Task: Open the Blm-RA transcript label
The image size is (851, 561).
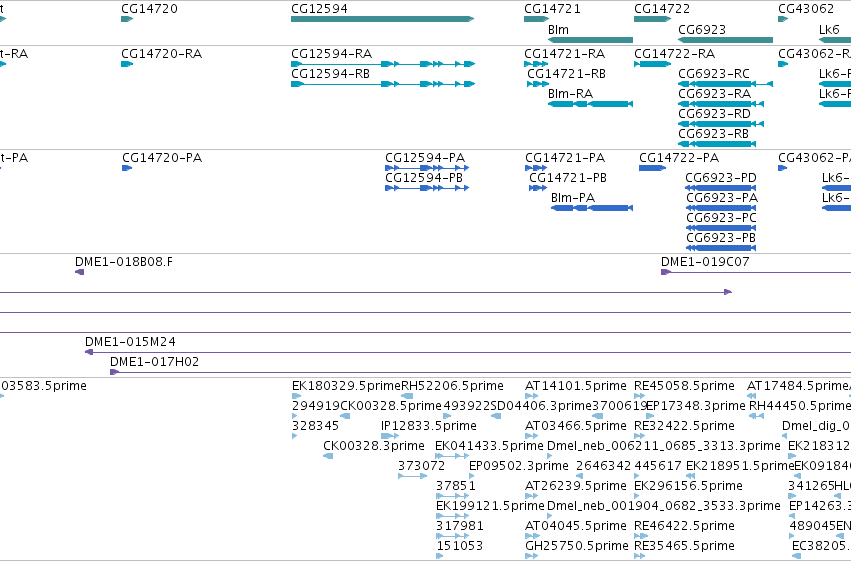Action: pos(570,94)
